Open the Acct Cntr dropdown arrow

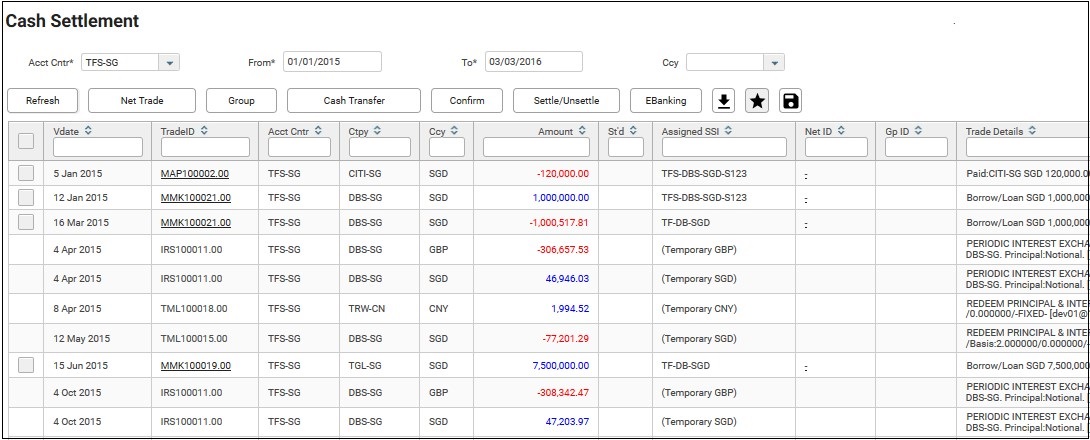[169, 63]
